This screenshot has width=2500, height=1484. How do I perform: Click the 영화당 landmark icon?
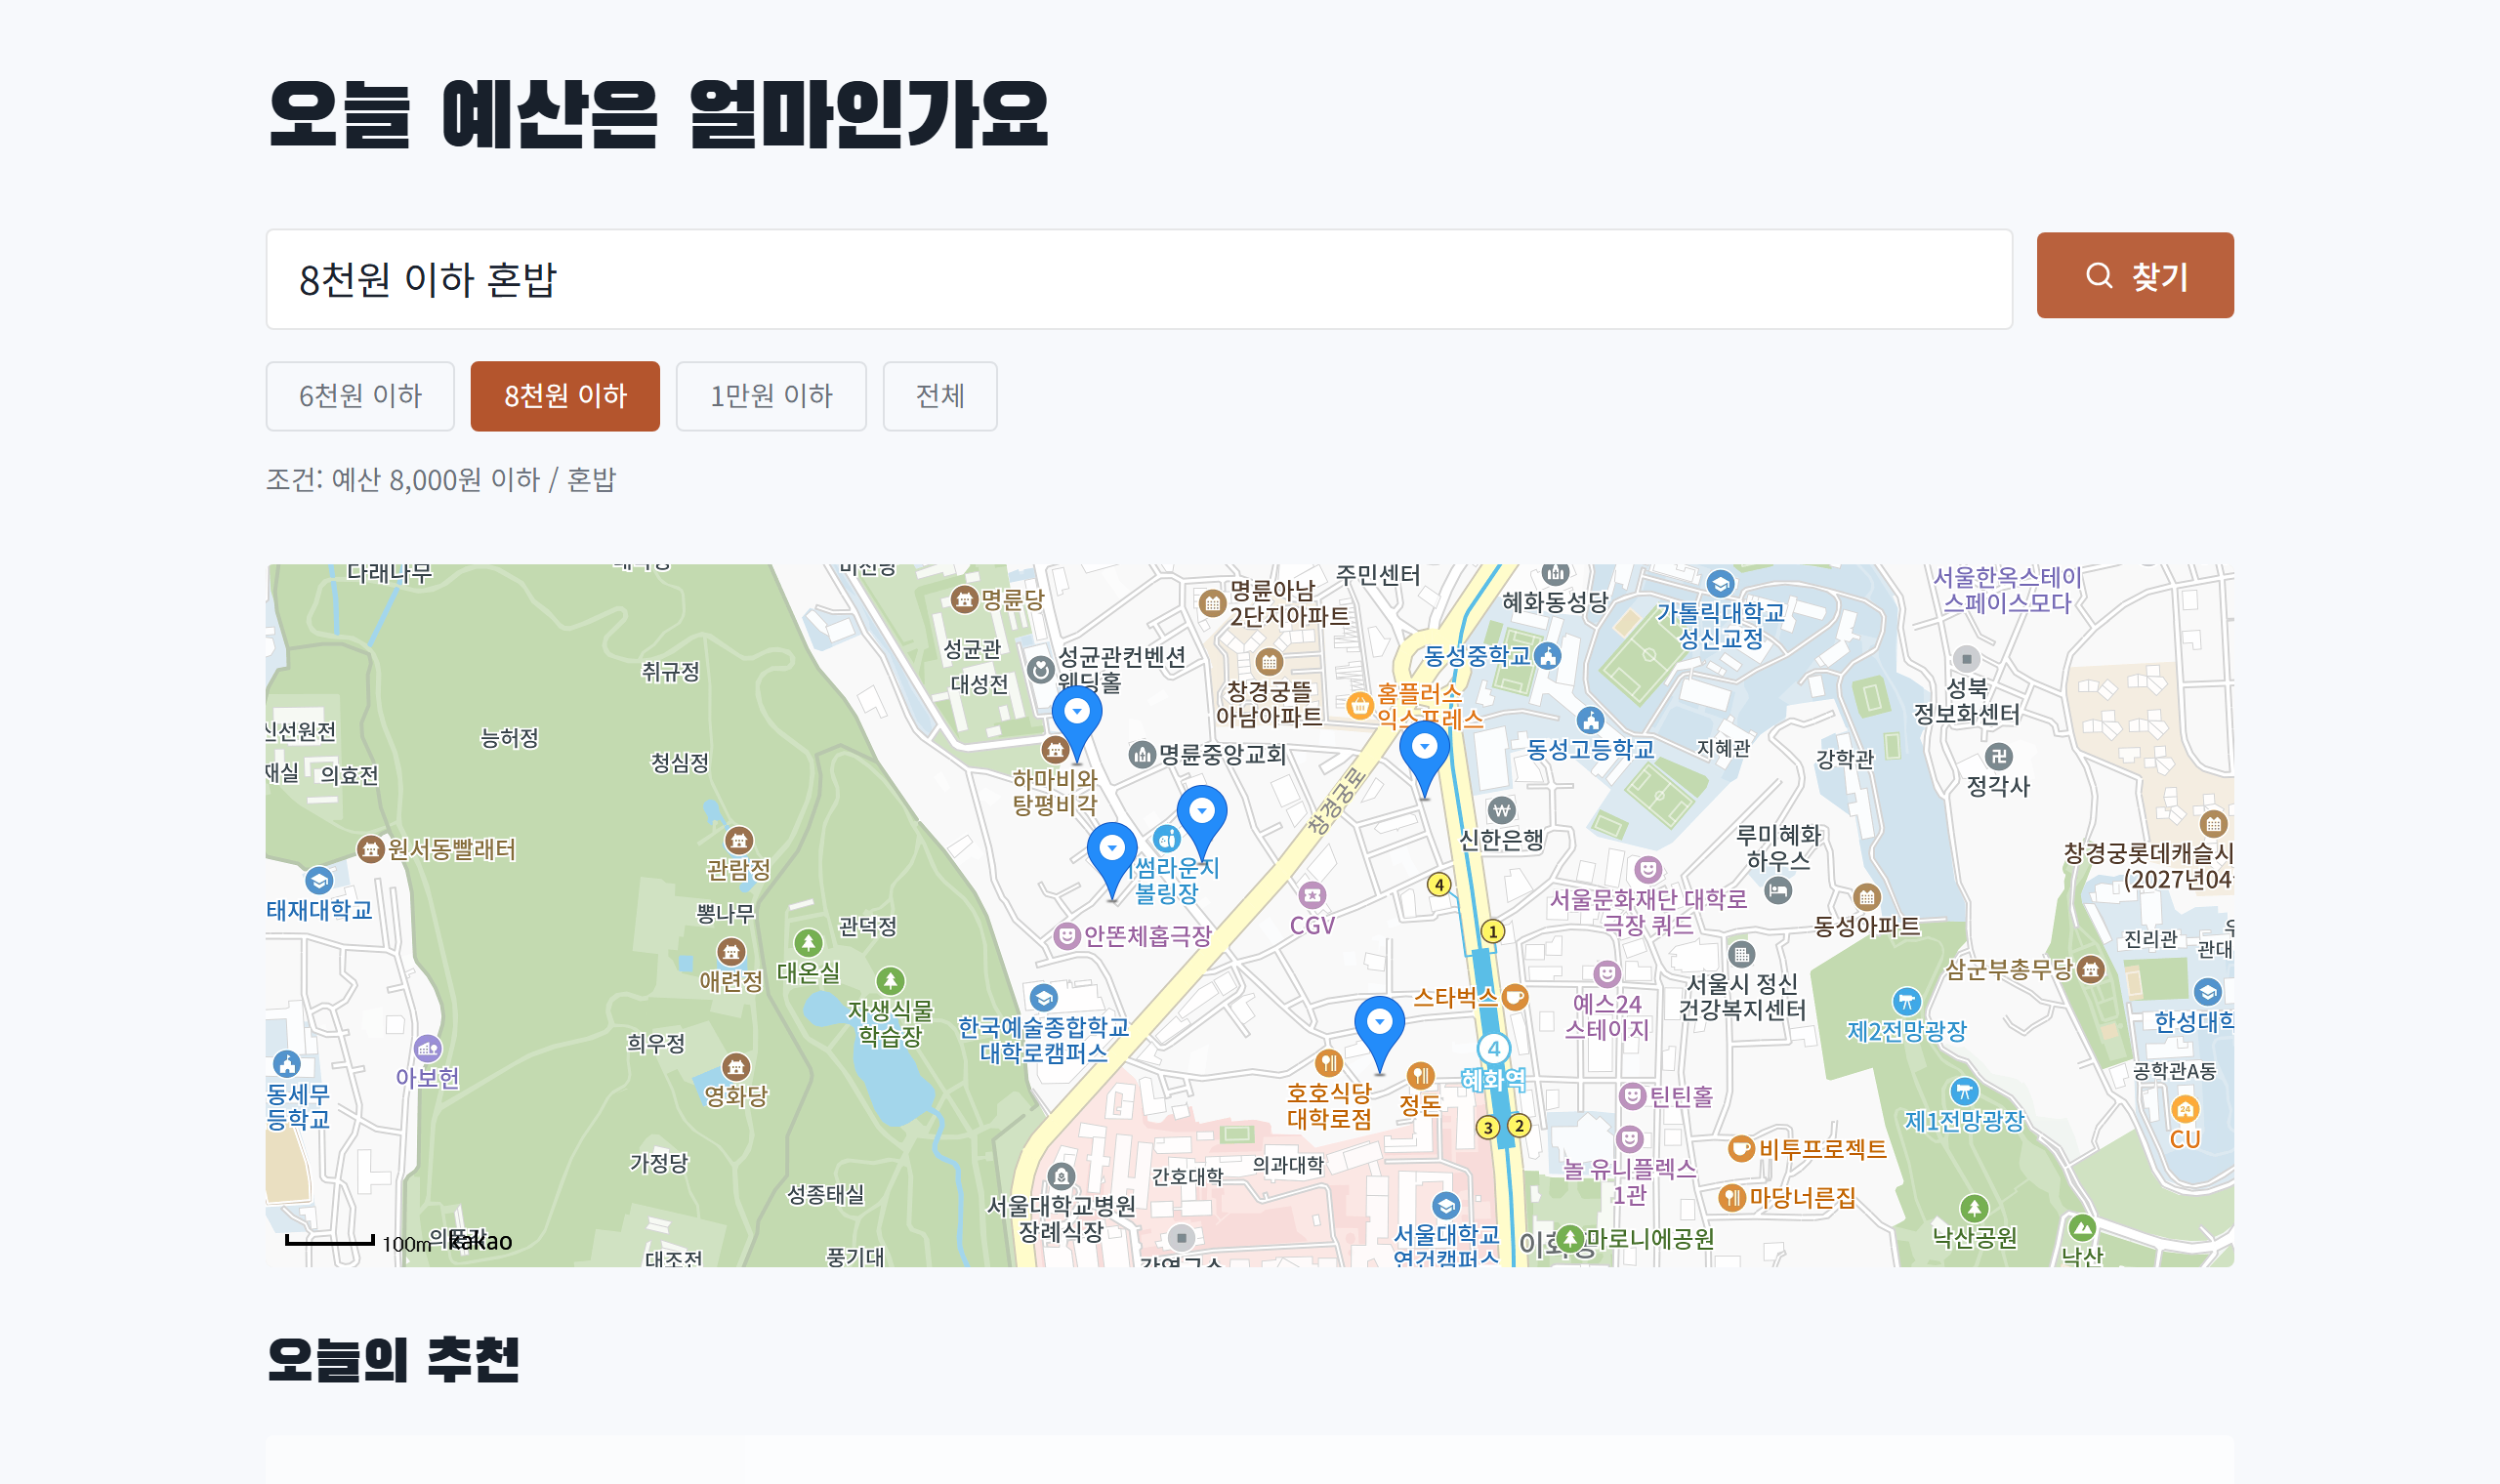tap(736, 1067)
